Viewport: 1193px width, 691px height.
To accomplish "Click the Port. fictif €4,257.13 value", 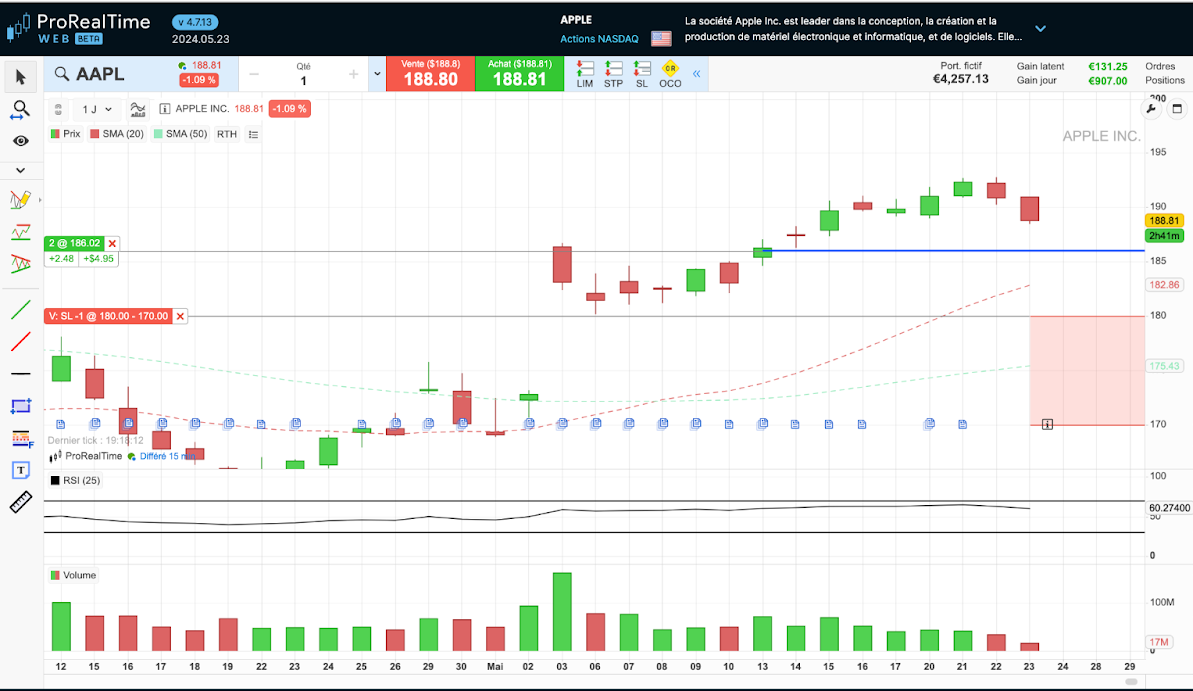I will (x=961, y=79).
